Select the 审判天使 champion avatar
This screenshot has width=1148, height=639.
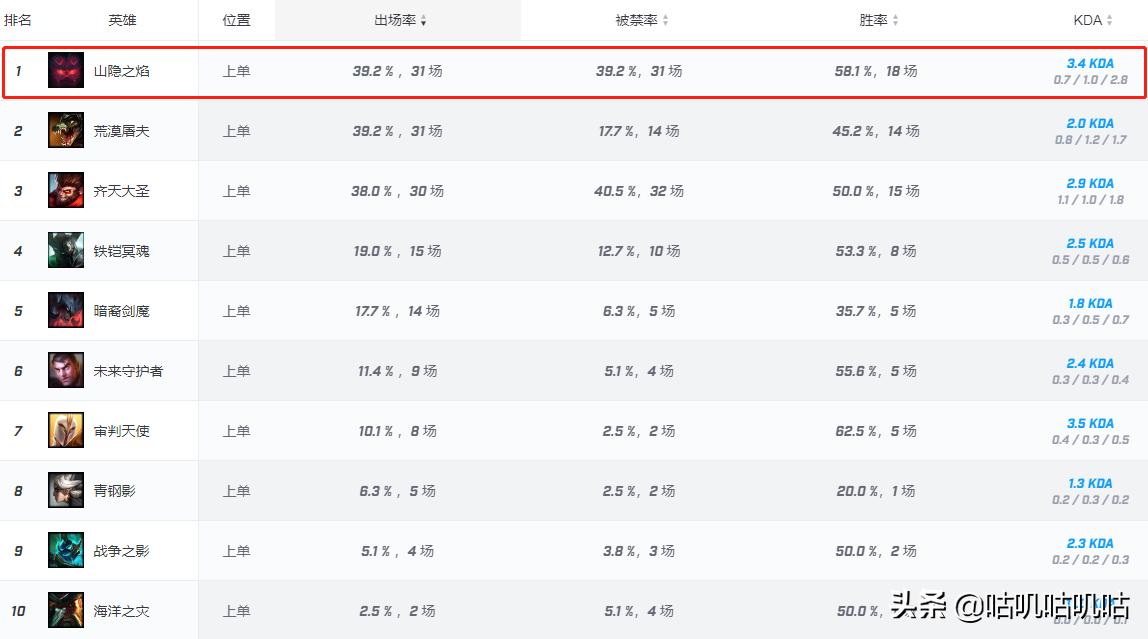tap(66, 431)
